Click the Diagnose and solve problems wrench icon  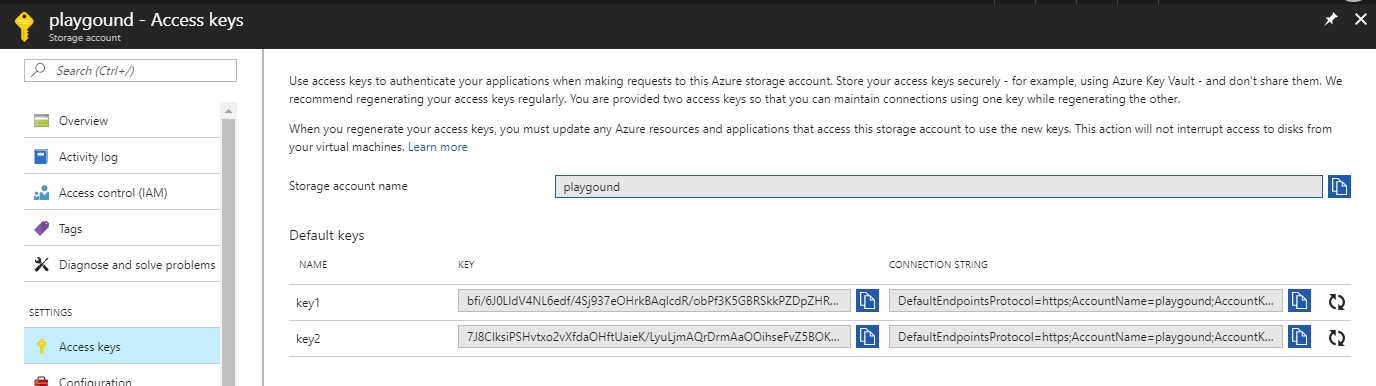(x=41, y=265)
